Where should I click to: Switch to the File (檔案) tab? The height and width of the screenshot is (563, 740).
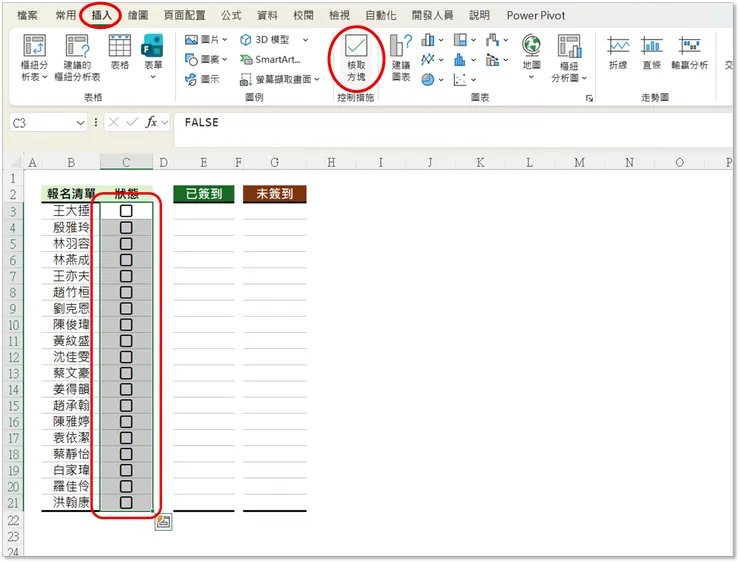pyautogui.click(x=27, y=15)
